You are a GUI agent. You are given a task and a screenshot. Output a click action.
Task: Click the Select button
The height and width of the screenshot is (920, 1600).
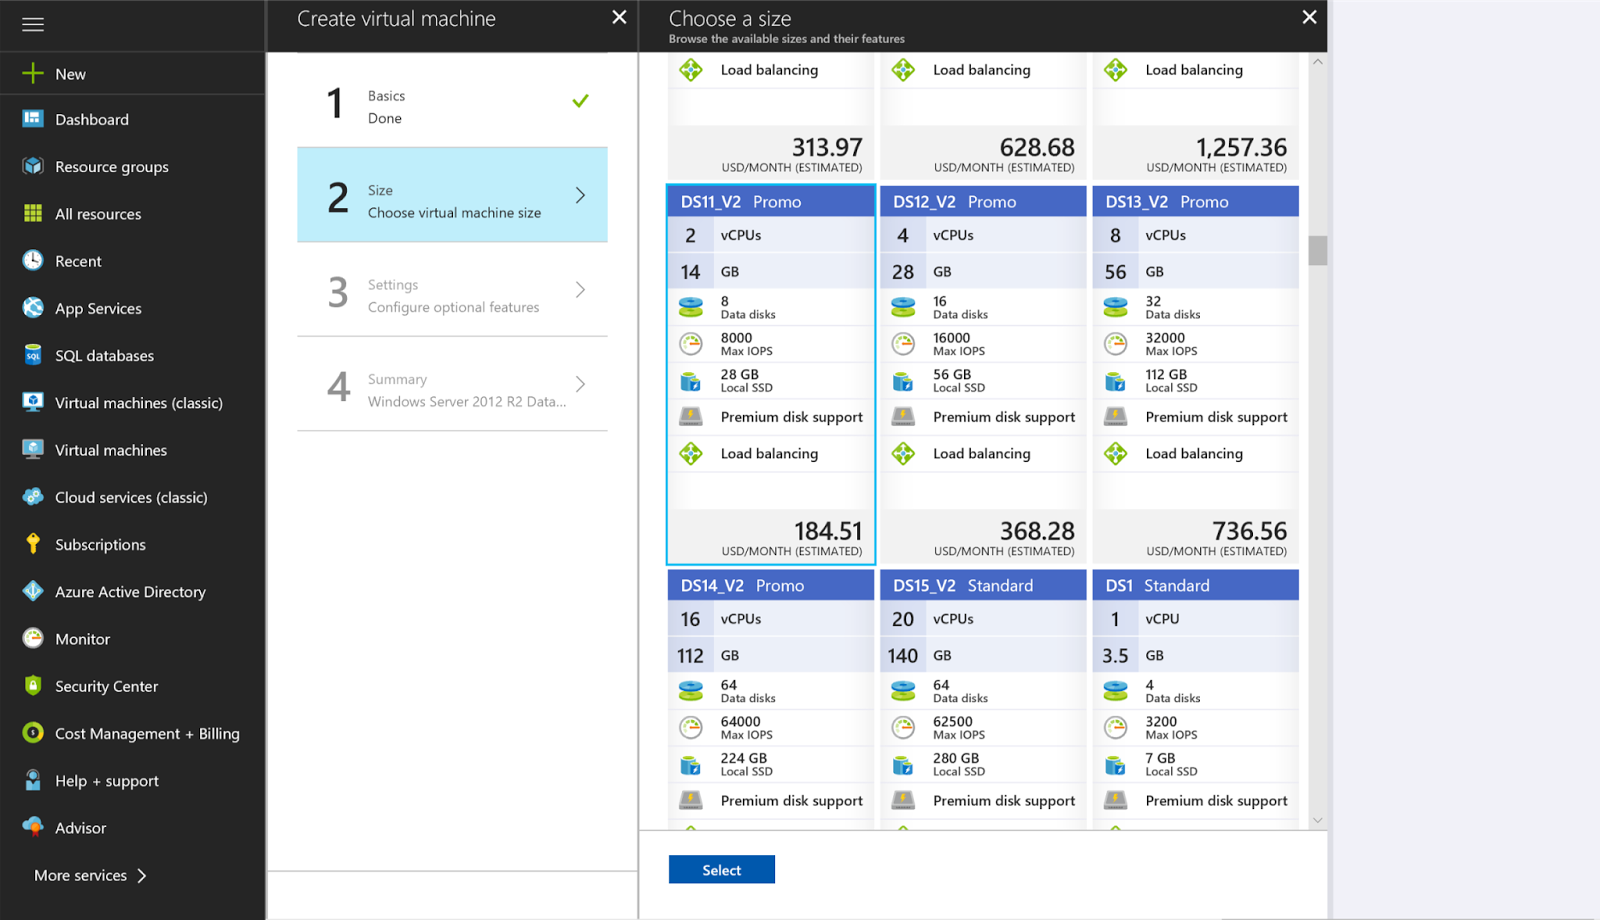point(721,869)
